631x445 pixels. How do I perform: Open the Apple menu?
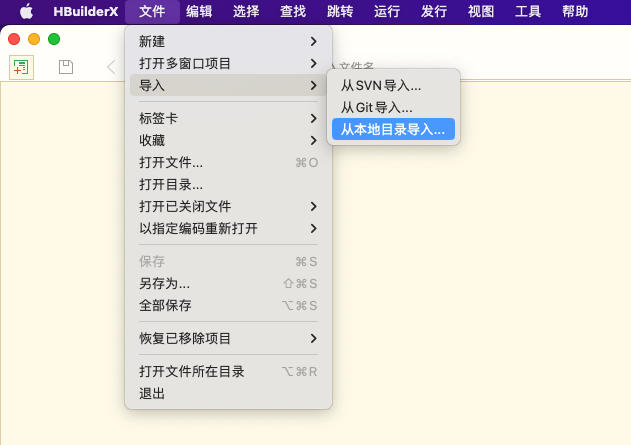point(25,12)
